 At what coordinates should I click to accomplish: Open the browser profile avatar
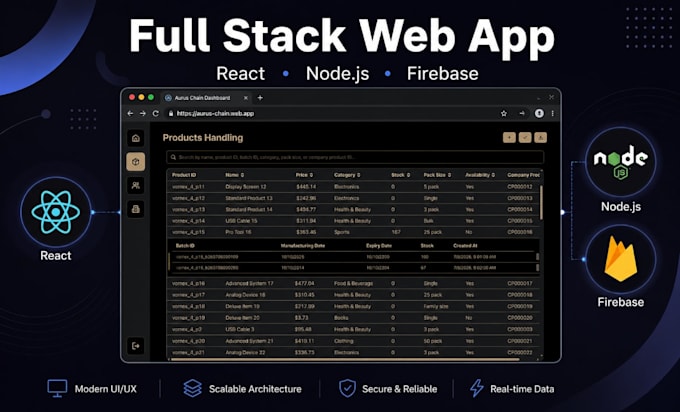pos(539,113)
